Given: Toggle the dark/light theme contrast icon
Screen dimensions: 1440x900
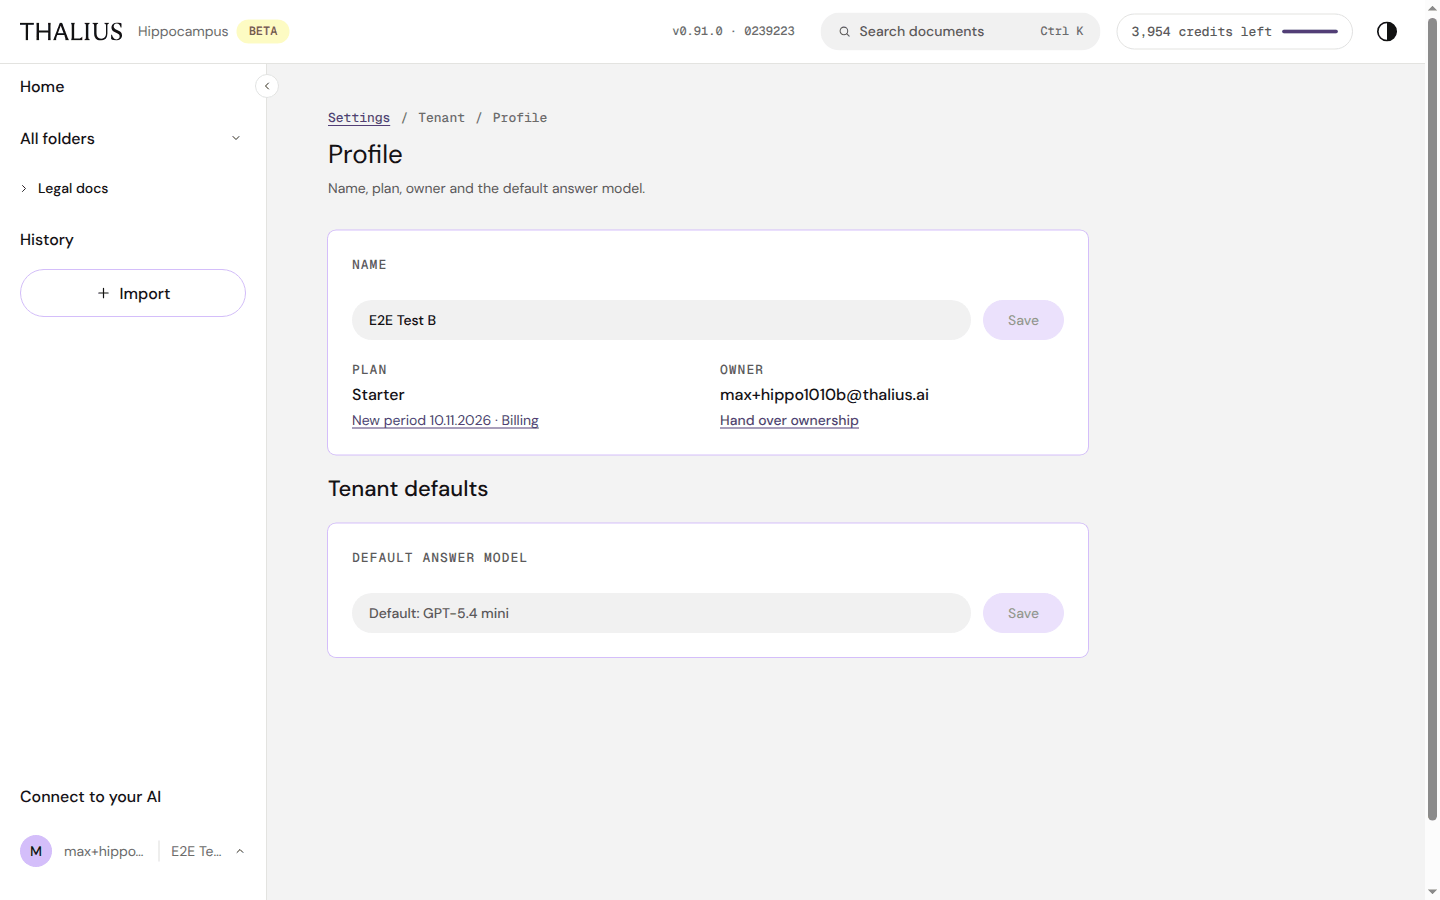Looking at the screenshot, I should click(x=1386, y=31).
